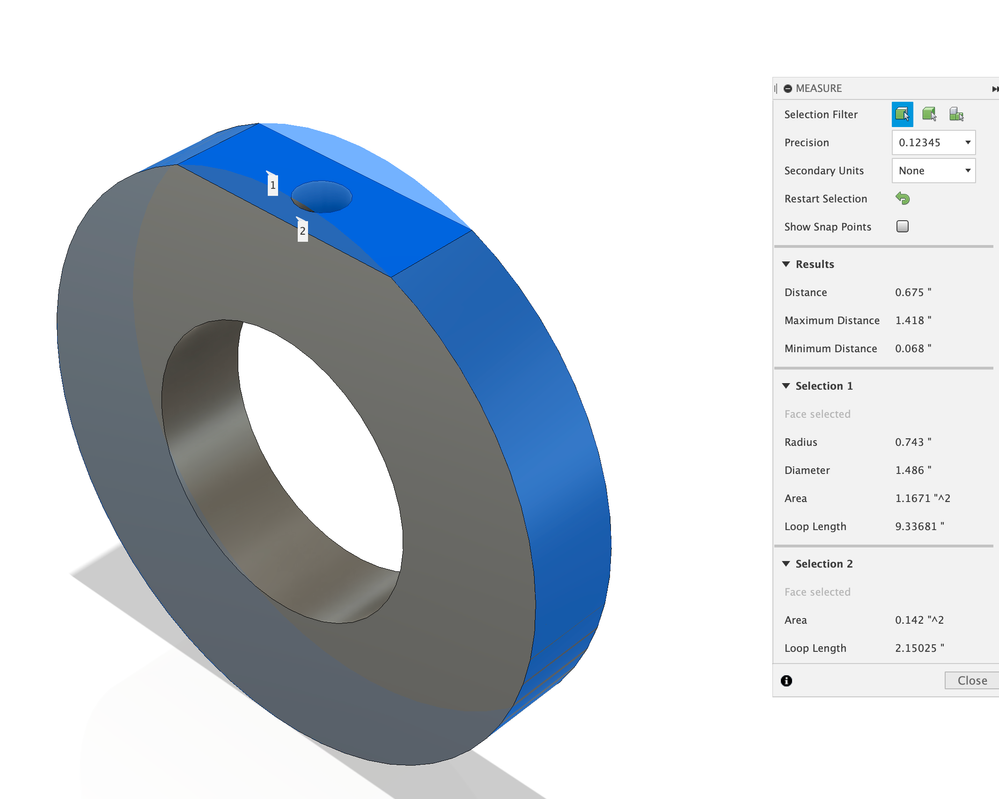
Task: Click selection marker 1 on the model
Action: coord(272,184)
